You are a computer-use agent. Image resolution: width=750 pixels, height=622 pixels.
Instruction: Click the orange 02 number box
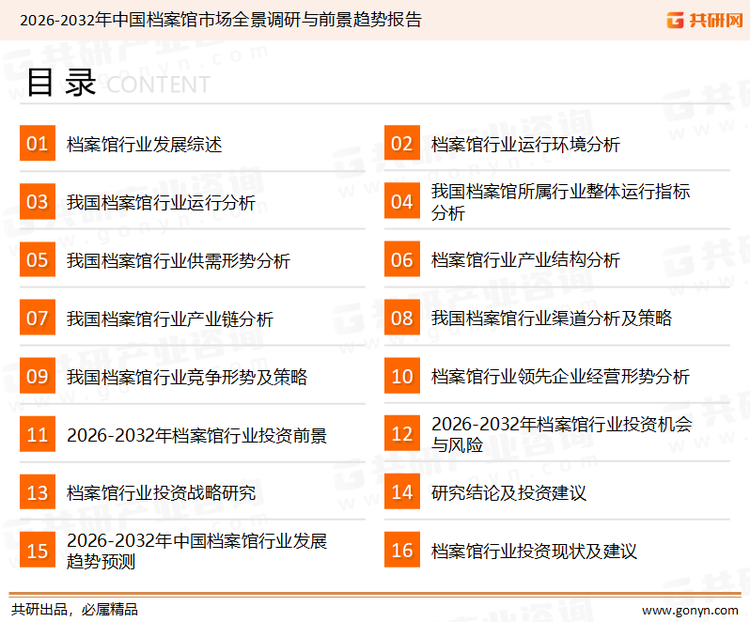[x=402, y=143]
